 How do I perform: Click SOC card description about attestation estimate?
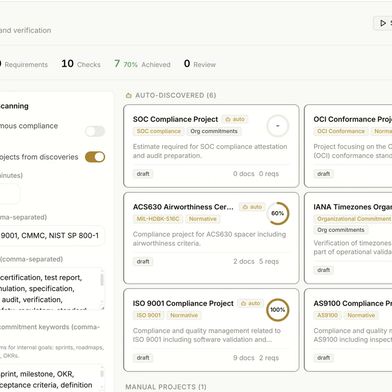210,151
